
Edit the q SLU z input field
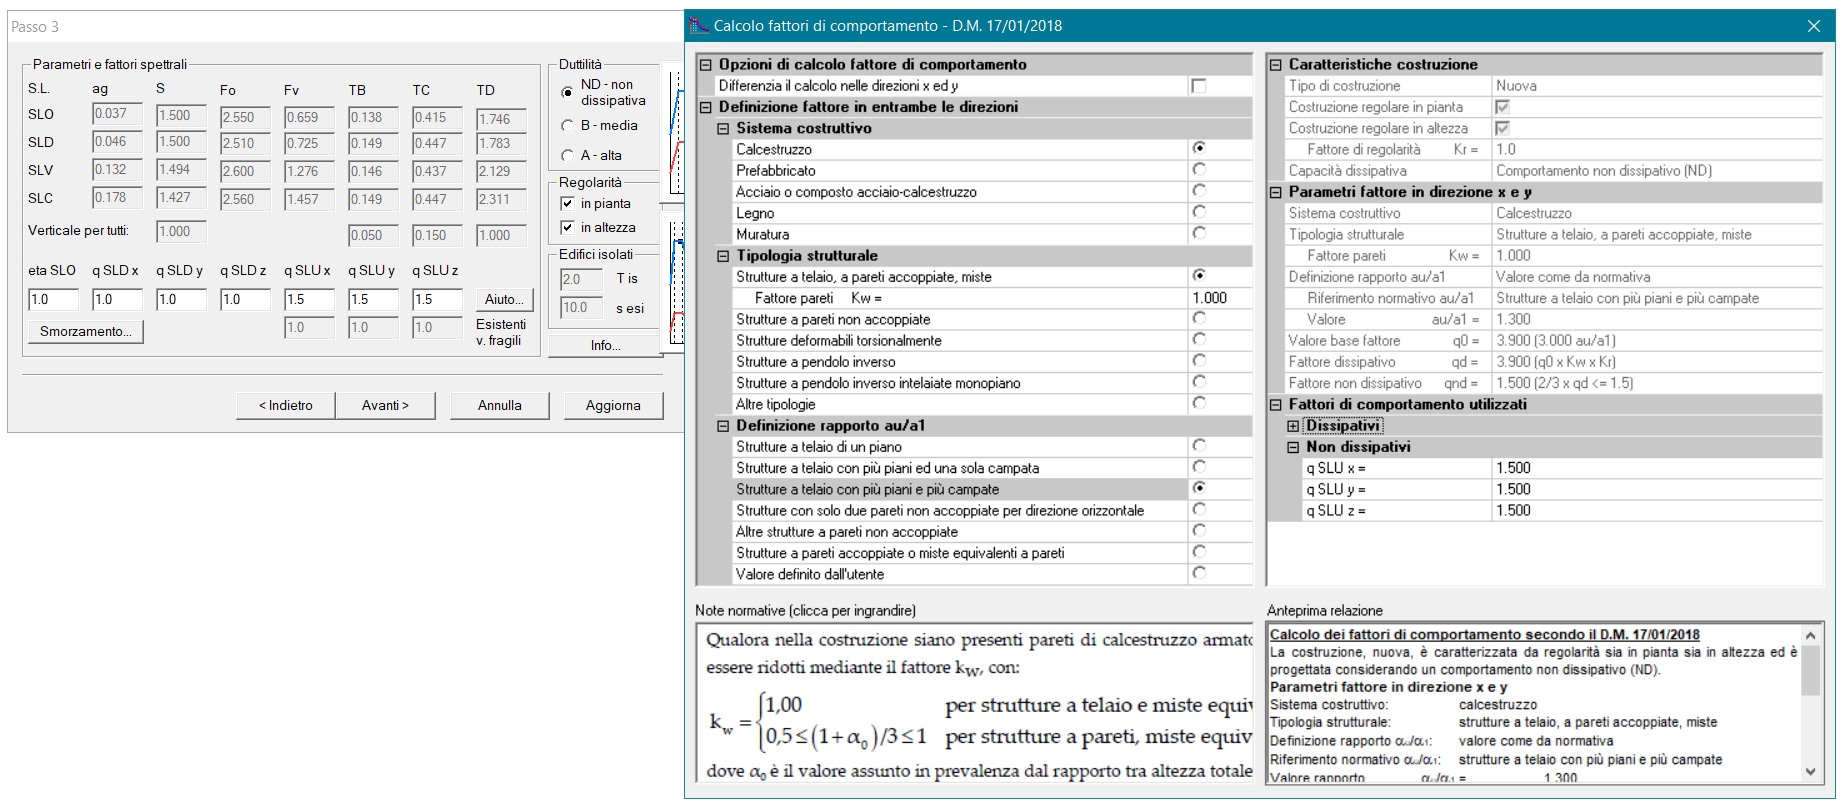(437, 299)
